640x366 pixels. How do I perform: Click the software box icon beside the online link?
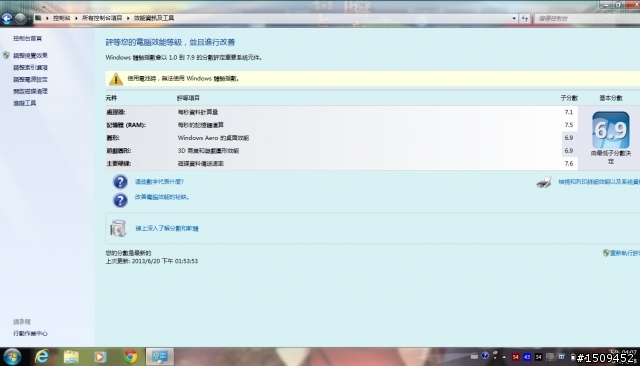click(x=118, y=228)
